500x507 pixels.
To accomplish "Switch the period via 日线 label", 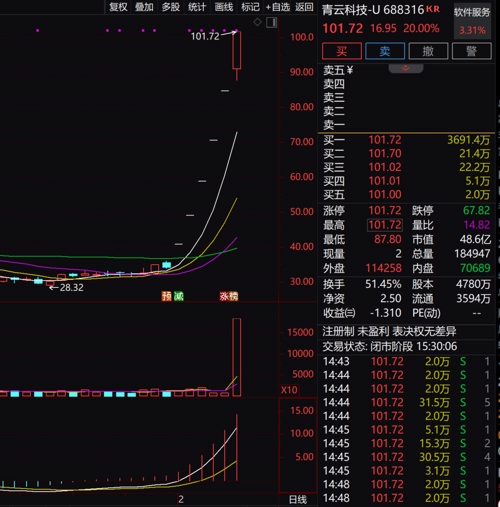I will tap(298, 499).
